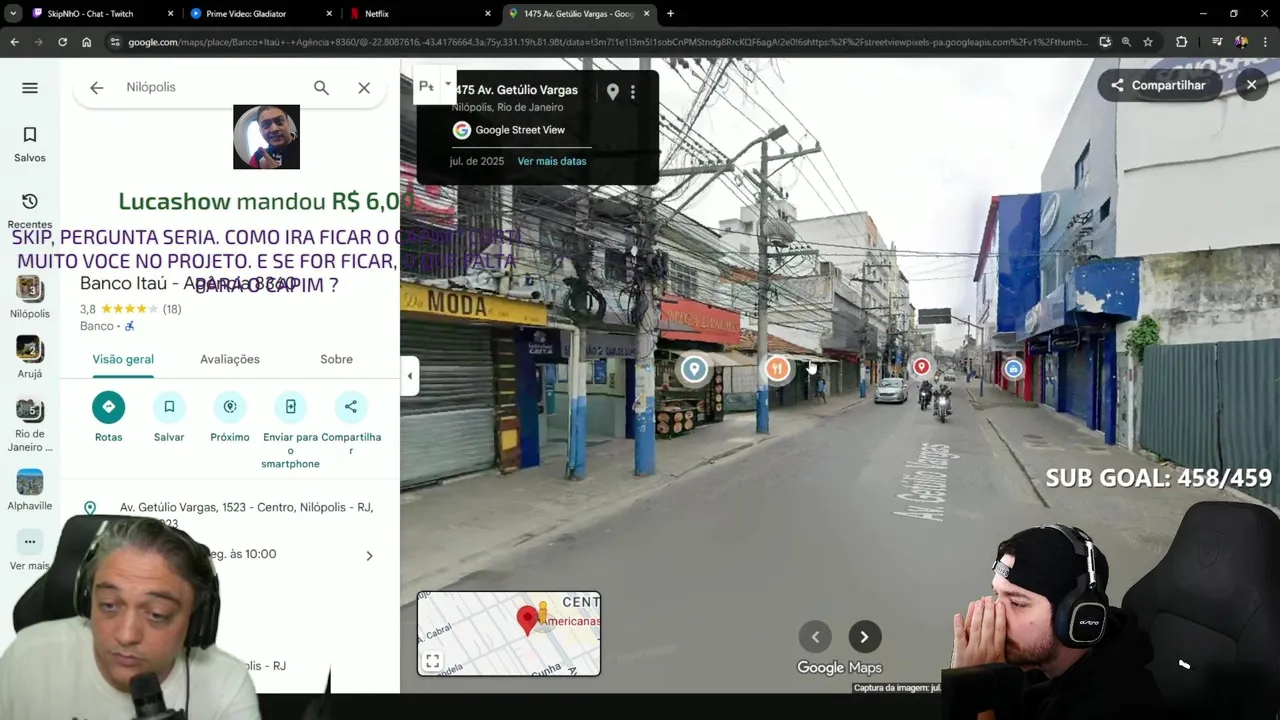Screen dimensions: 1280x720
Task: Switch to SkipNhO Chat Twitch tab
Action: [x=99, y=14]
